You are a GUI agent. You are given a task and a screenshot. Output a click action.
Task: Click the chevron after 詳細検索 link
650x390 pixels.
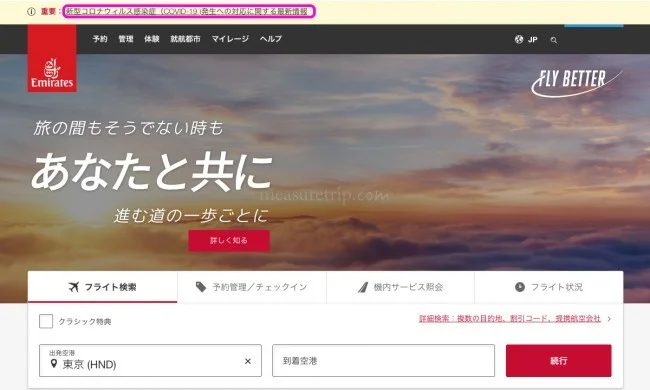[x=609, y=319]
